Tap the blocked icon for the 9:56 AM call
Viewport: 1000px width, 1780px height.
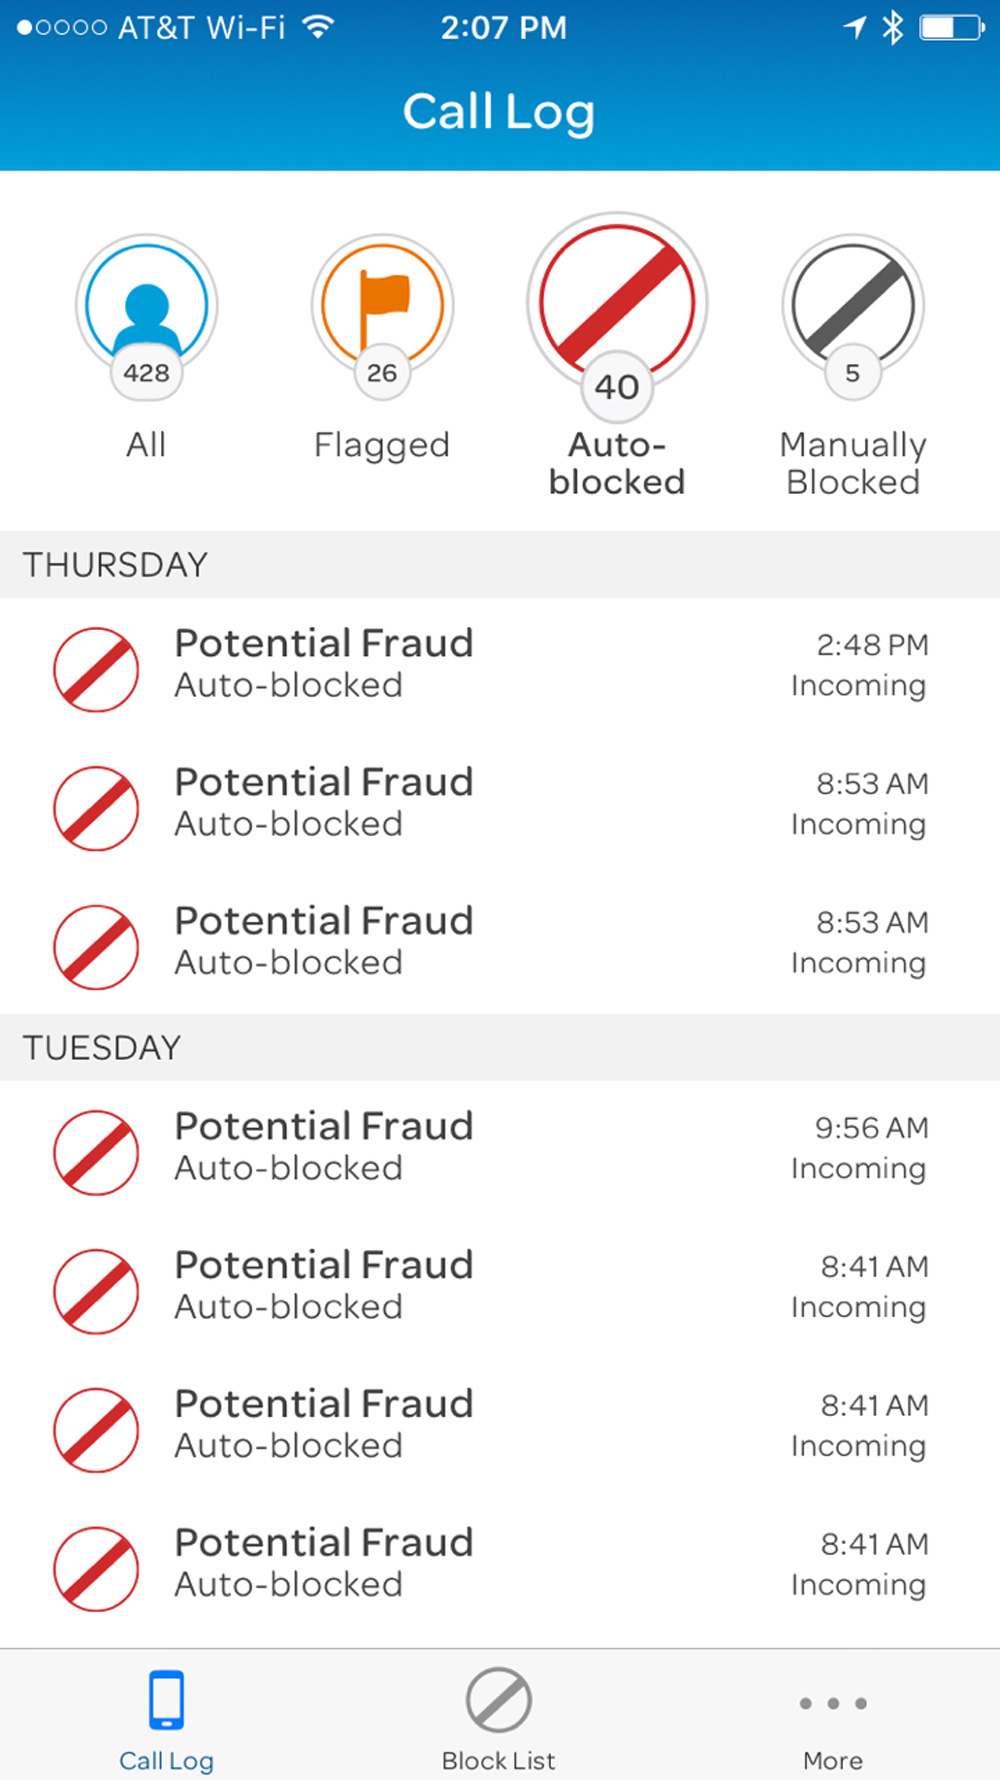[x=96, y=1152]
